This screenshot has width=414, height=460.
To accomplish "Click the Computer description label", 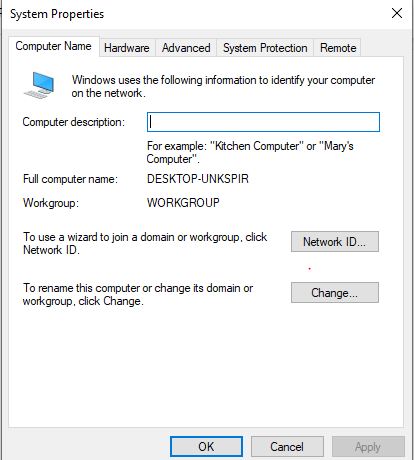I will [x=74, y=122].
